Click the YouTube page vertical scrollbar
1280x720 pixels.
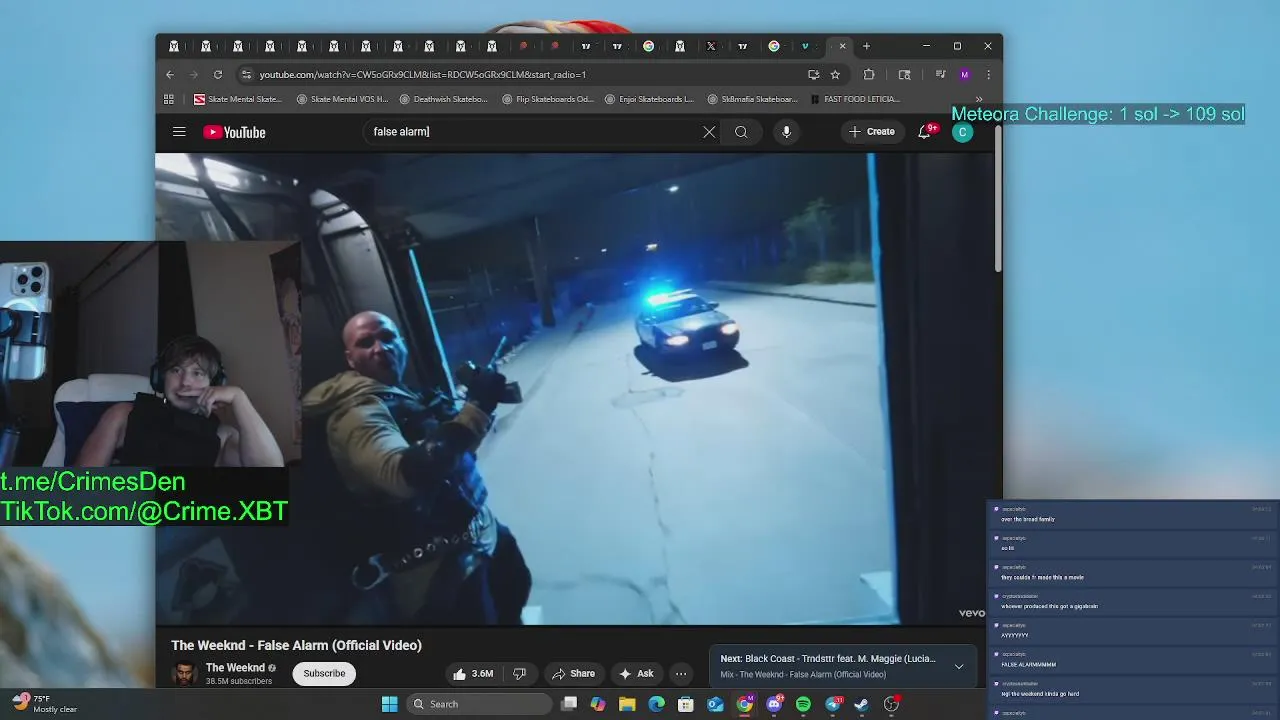click(x=997, y=200)
